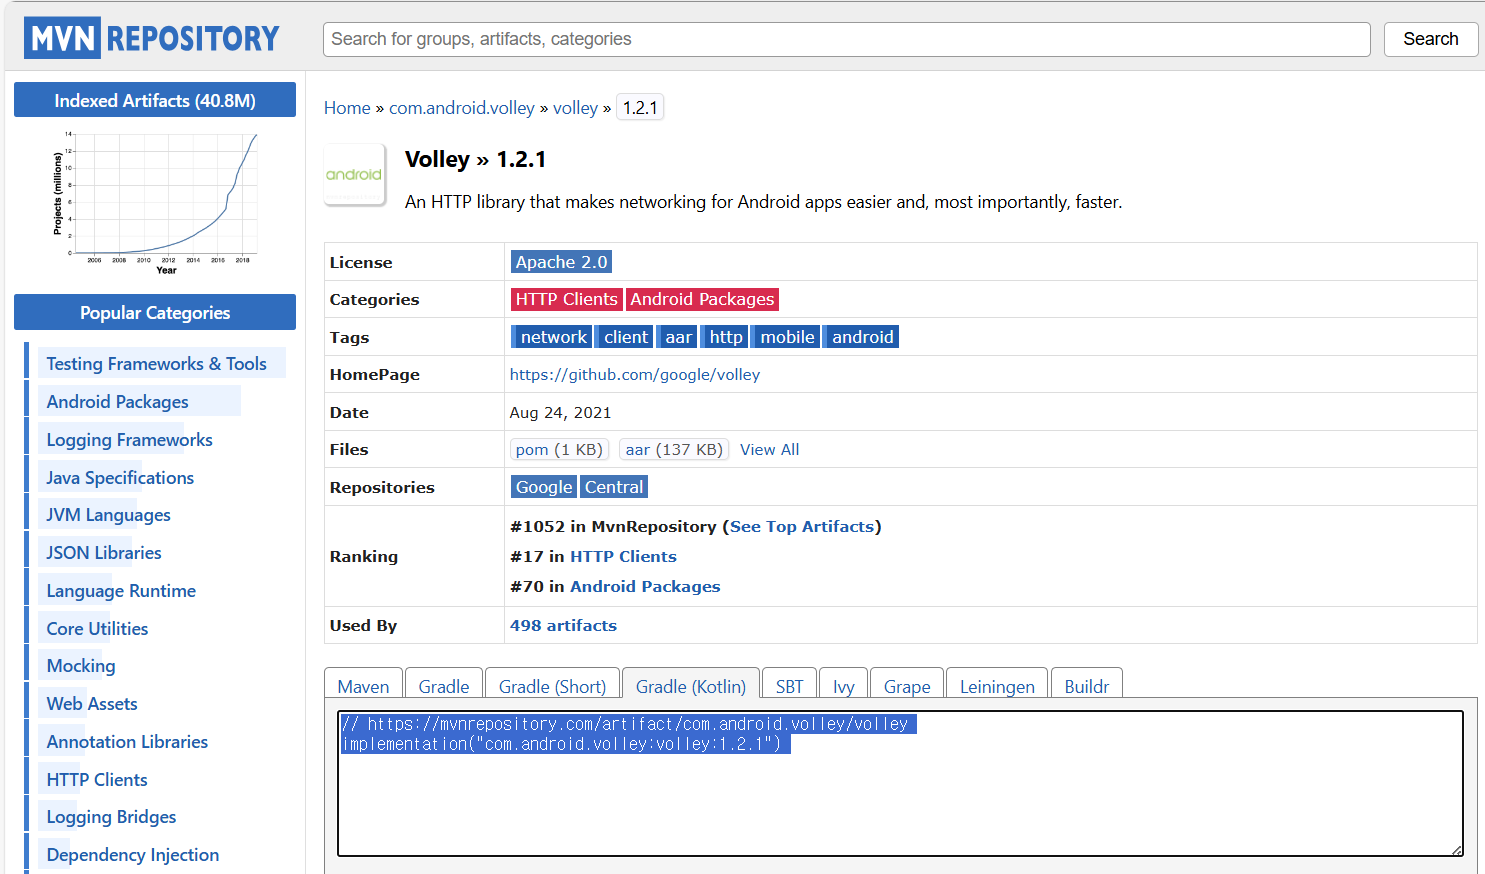Screen dimensions: 1485x874
Task: Open Java Specifications category
Action: click(120, 478)
